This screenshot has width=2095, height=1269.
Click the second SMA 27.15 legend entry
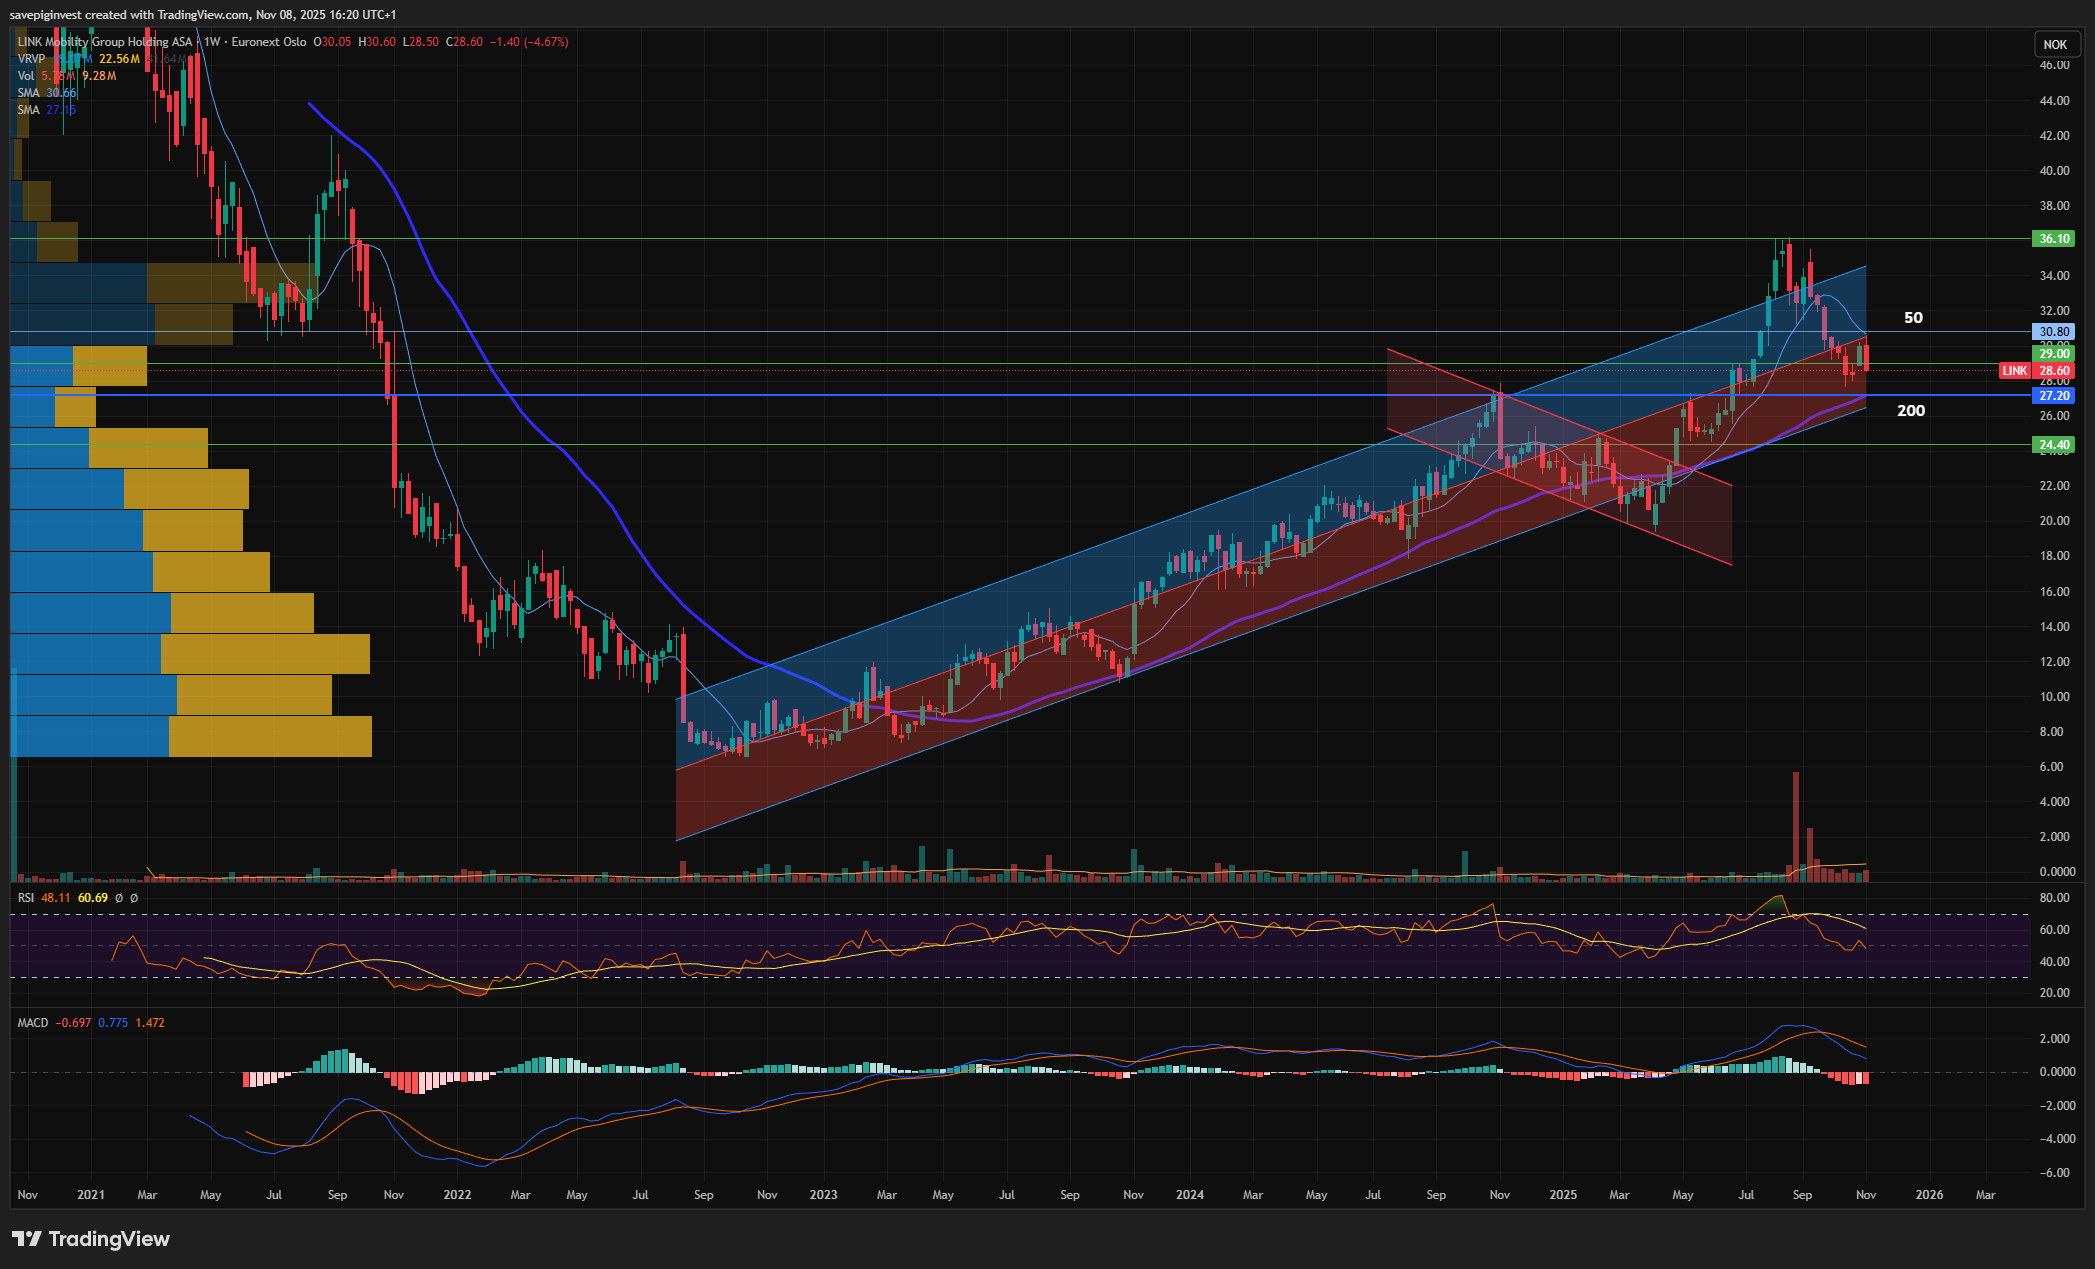46,110
